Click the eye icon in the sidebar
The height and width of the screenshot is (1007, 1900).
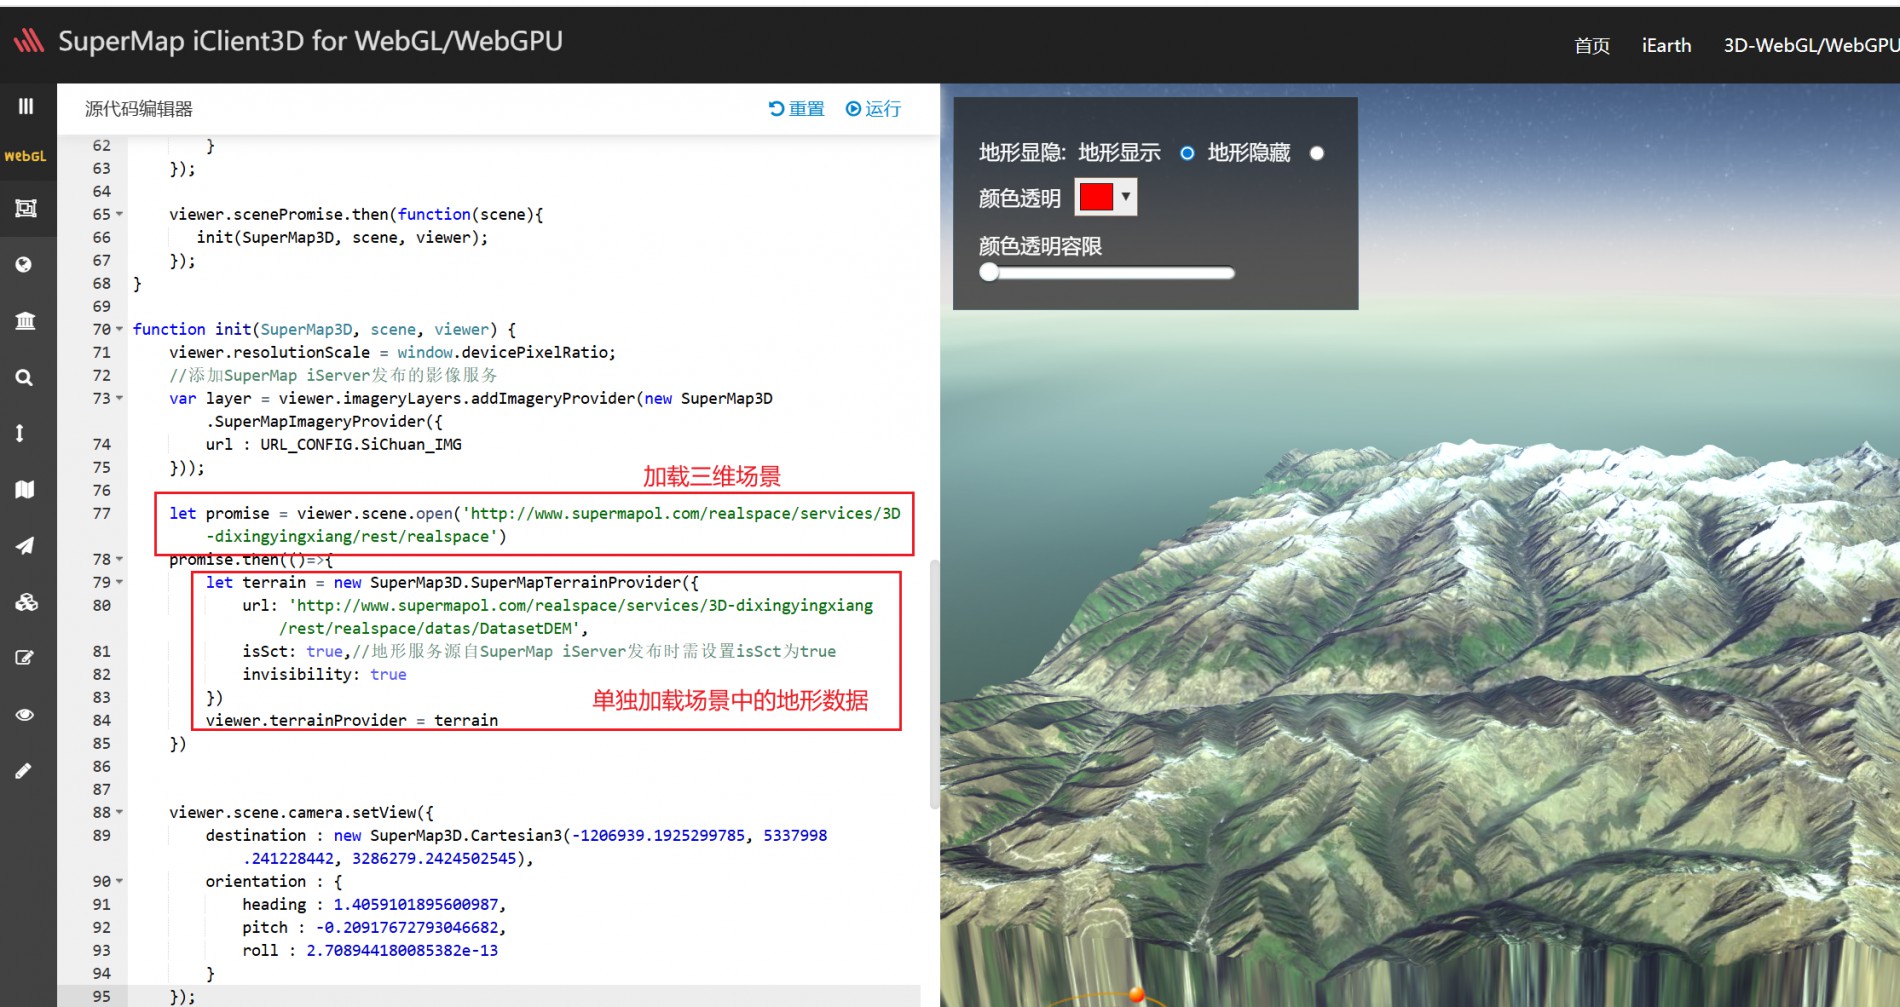tap(24, 714)
